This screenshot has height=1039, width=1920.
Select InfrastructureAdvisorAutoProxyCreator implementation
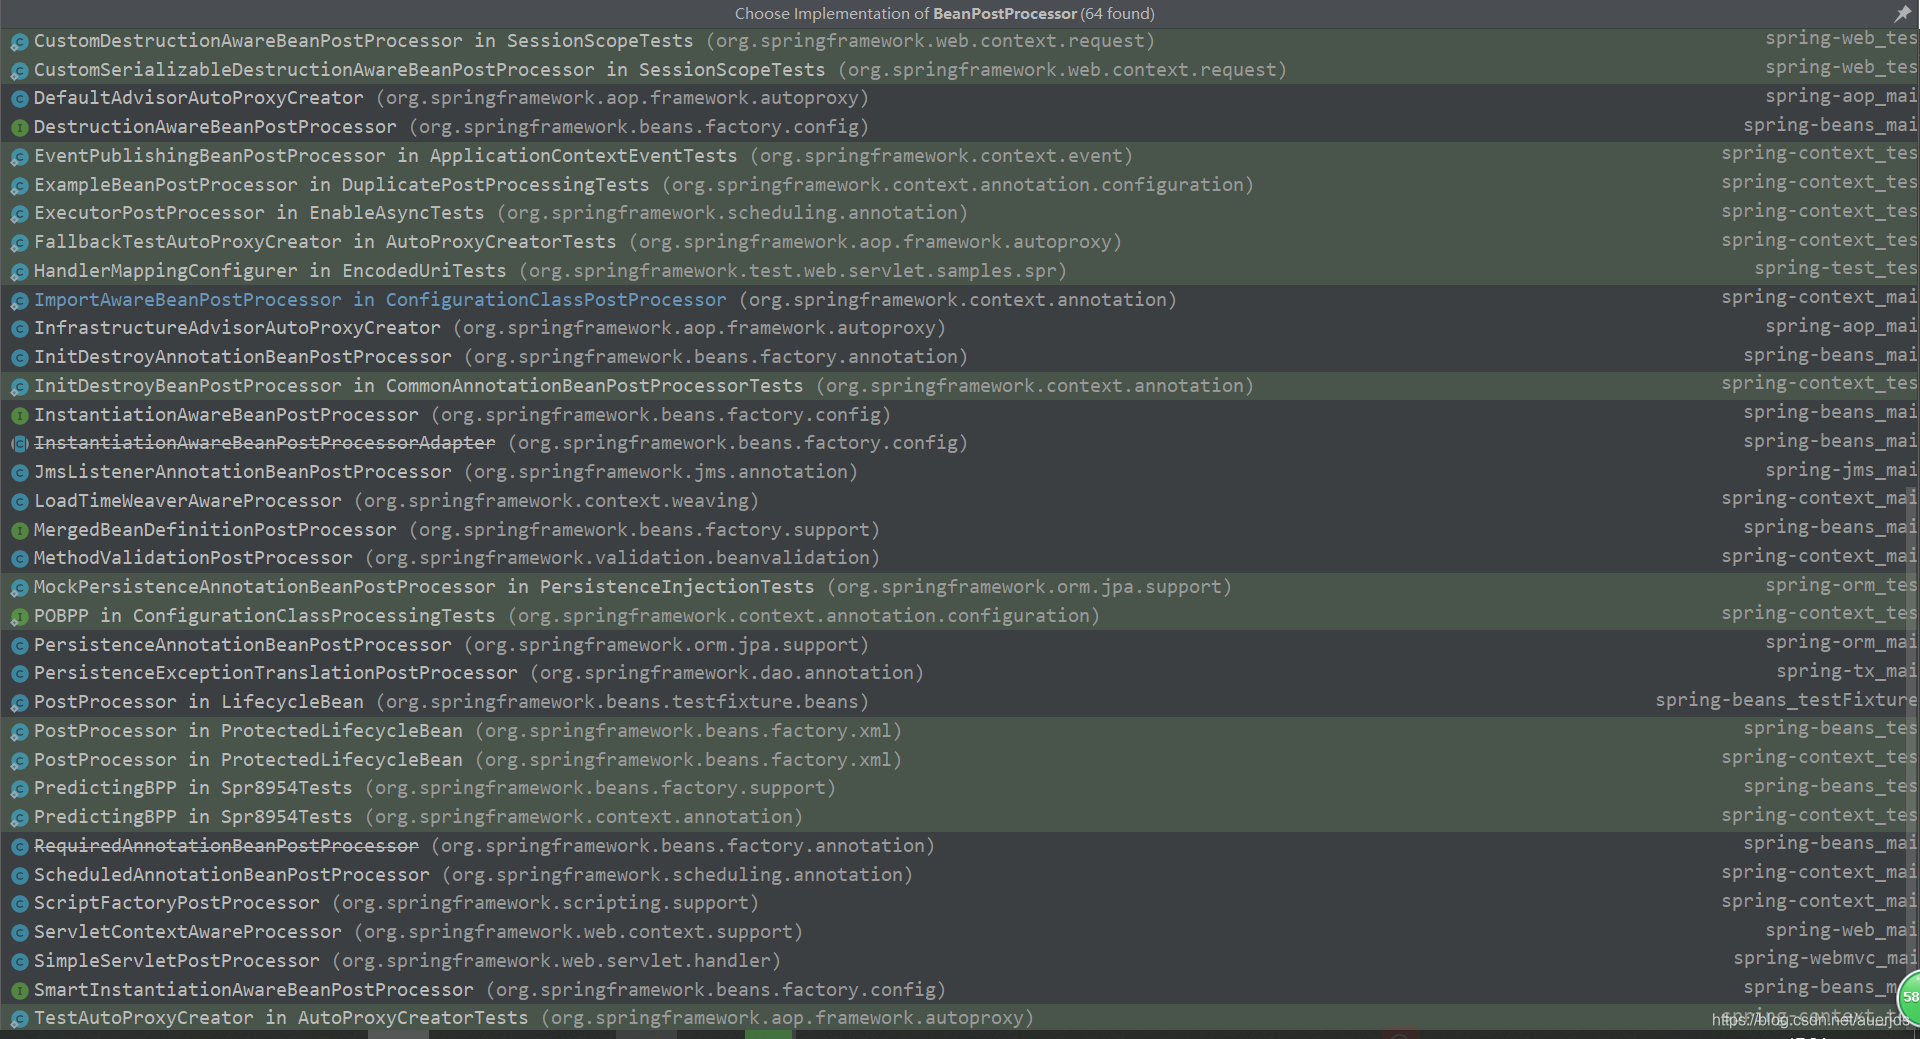click(x=960, y=328)
